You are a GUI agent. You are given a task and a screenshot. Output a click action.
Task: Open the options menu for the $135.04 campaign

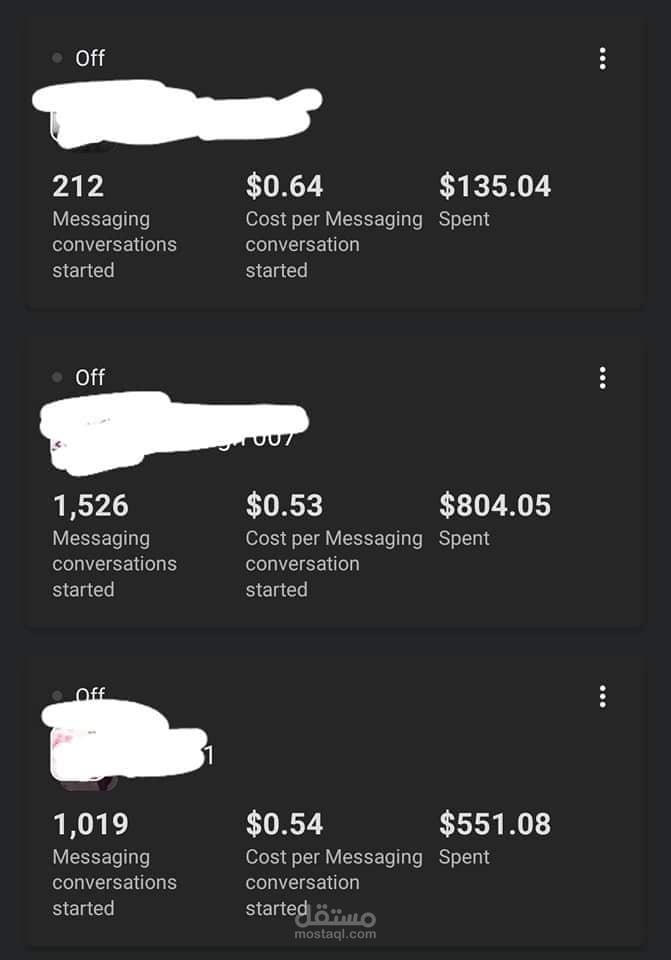(x=602, y=59)
